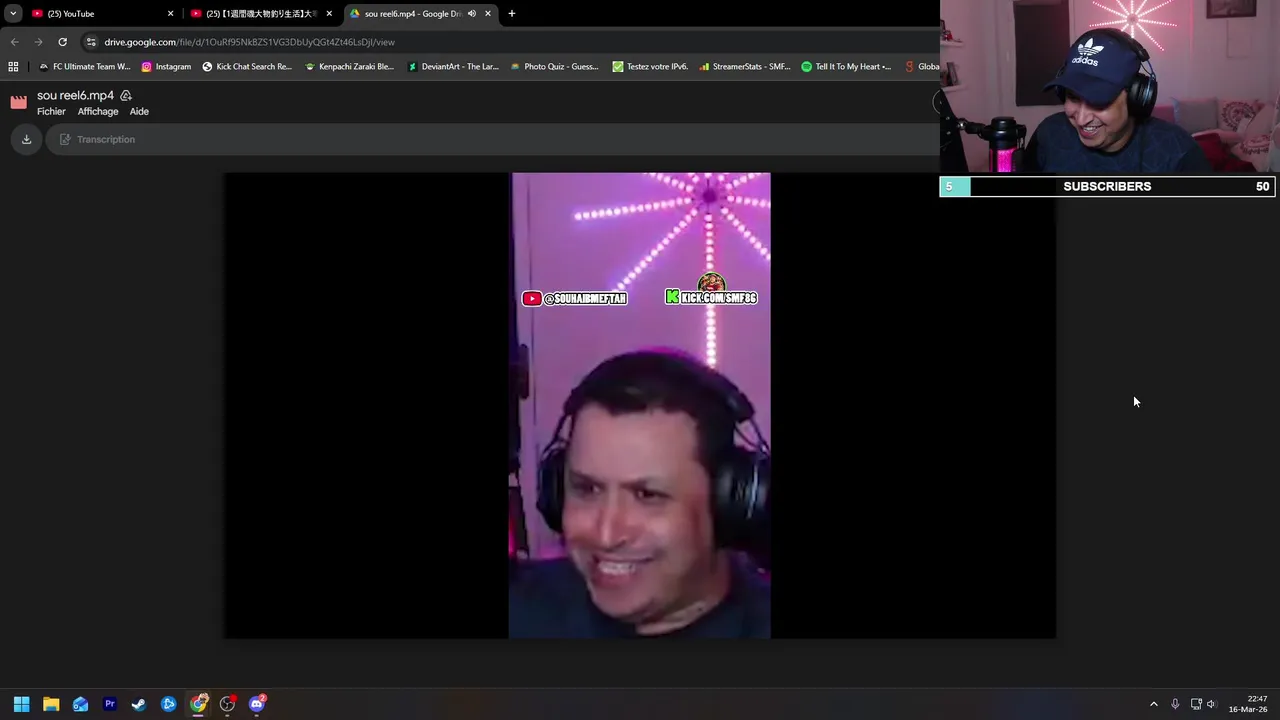Open the network status tray icon
Screen dimensions: 1280x720
[1196, 704]
